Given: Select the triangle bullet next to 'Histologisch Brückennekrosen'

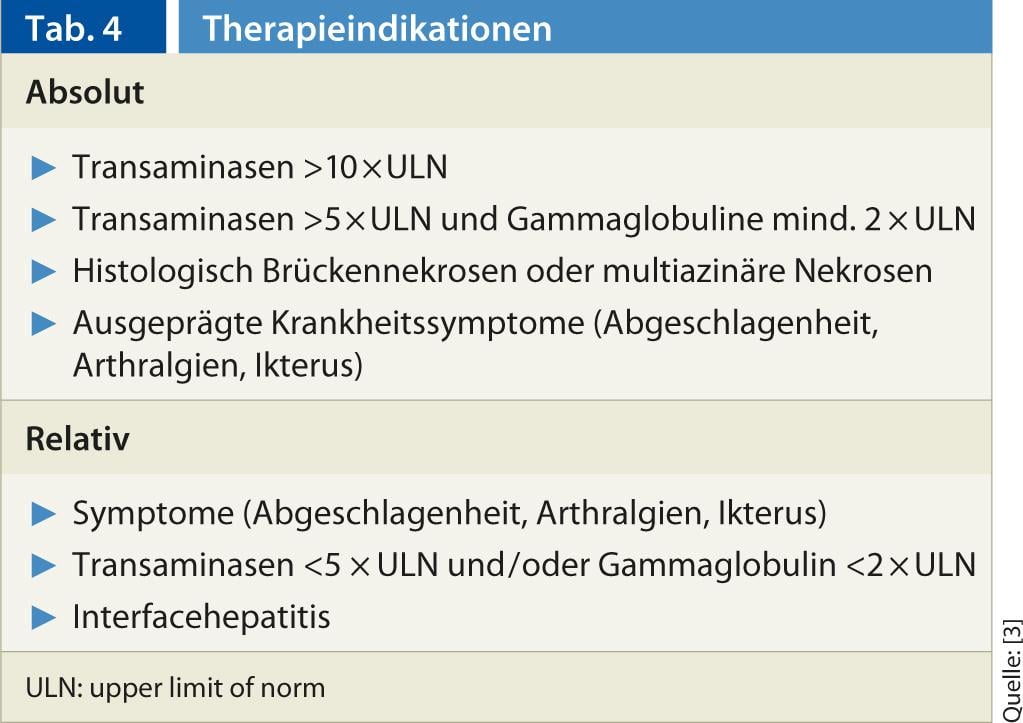Looking at the screenshot, I should (x=44, y=270).
